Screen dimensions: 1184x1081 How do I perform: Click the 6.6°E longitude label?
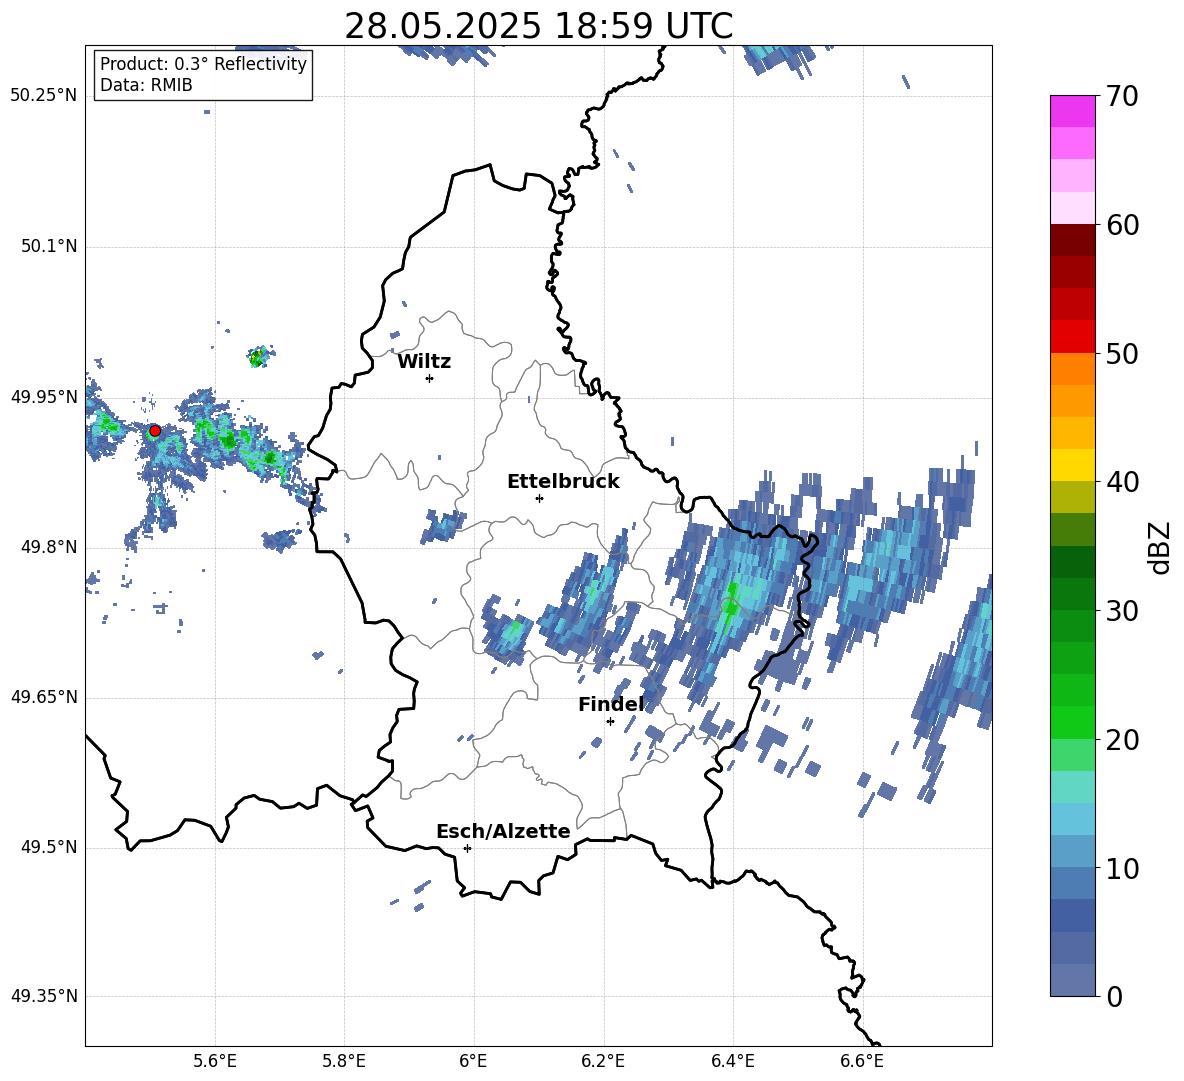pos(862,1061)
